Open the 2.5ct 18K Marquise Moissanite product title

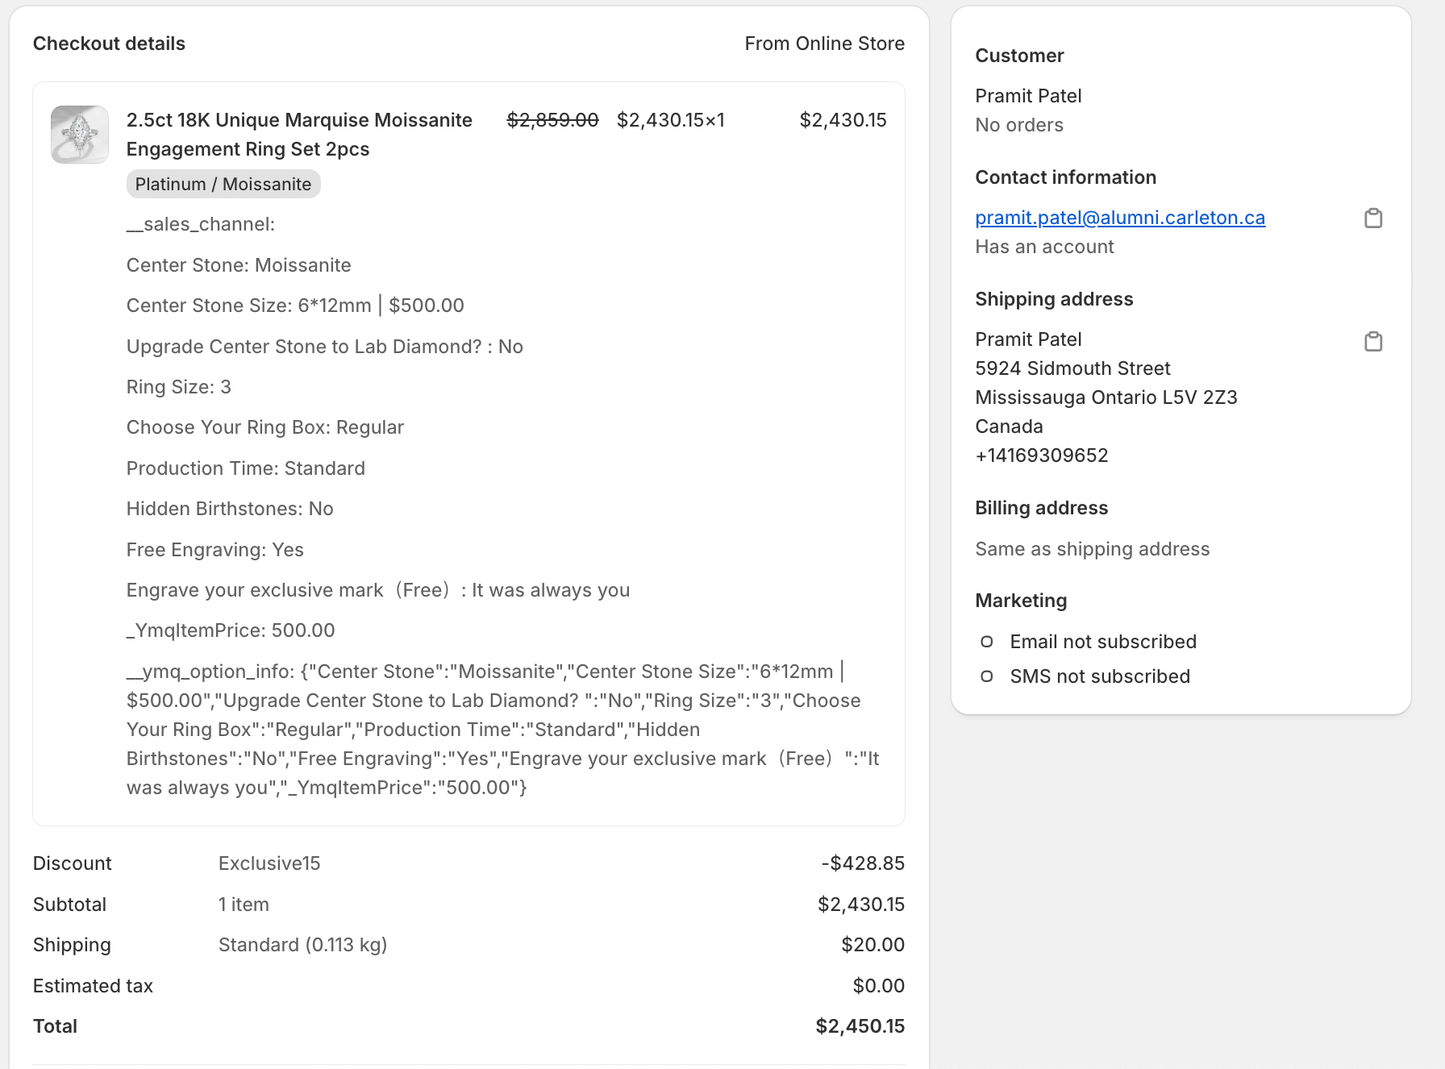(x=299, y=134)
